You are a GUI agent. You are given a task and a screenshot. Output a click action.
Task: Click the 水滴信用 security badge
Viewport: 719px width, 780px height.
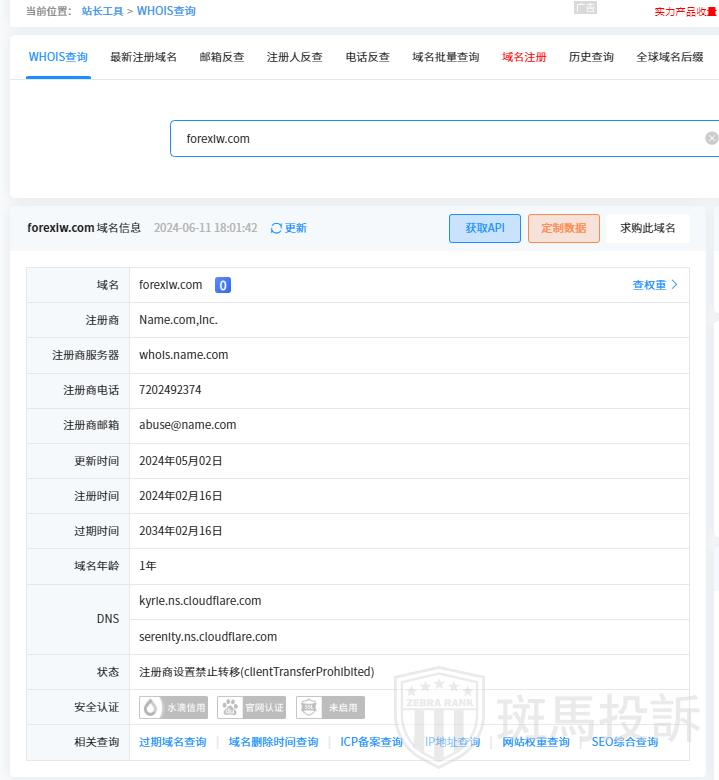174,707
